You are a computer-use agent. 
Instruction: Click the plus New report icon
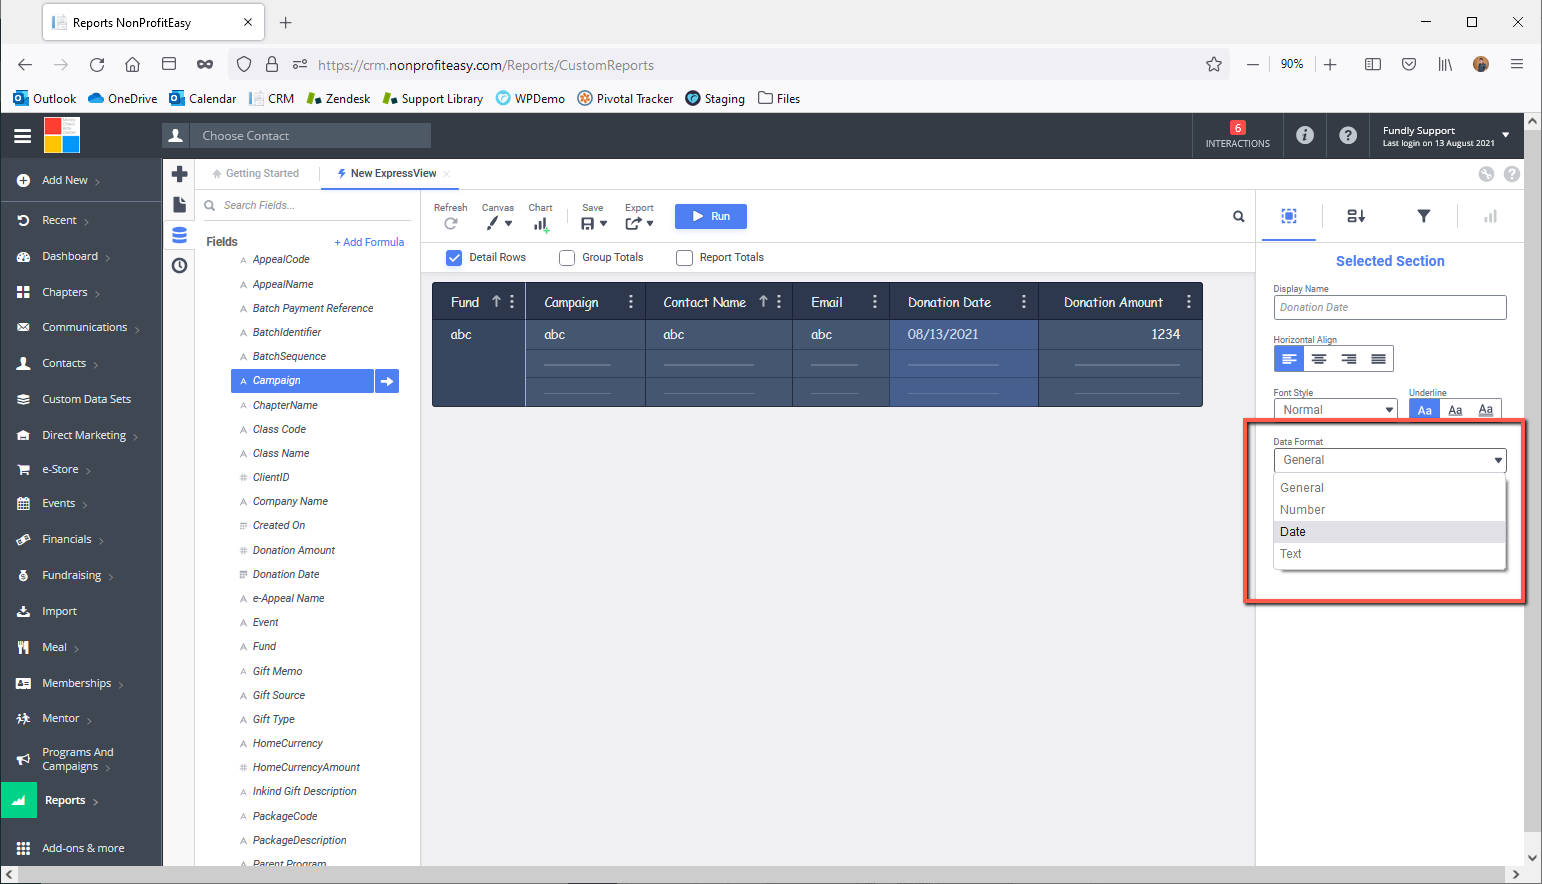pos(180,174)
